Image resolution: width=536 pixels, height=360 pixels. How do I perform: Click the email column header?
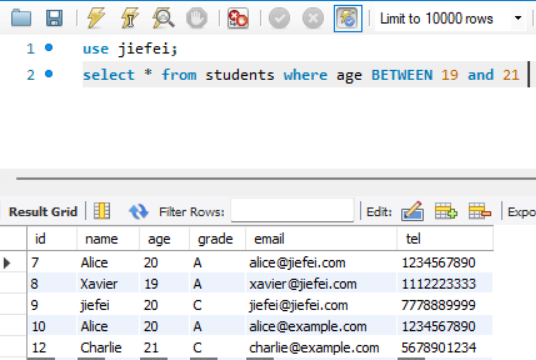[x=321, y=239]
